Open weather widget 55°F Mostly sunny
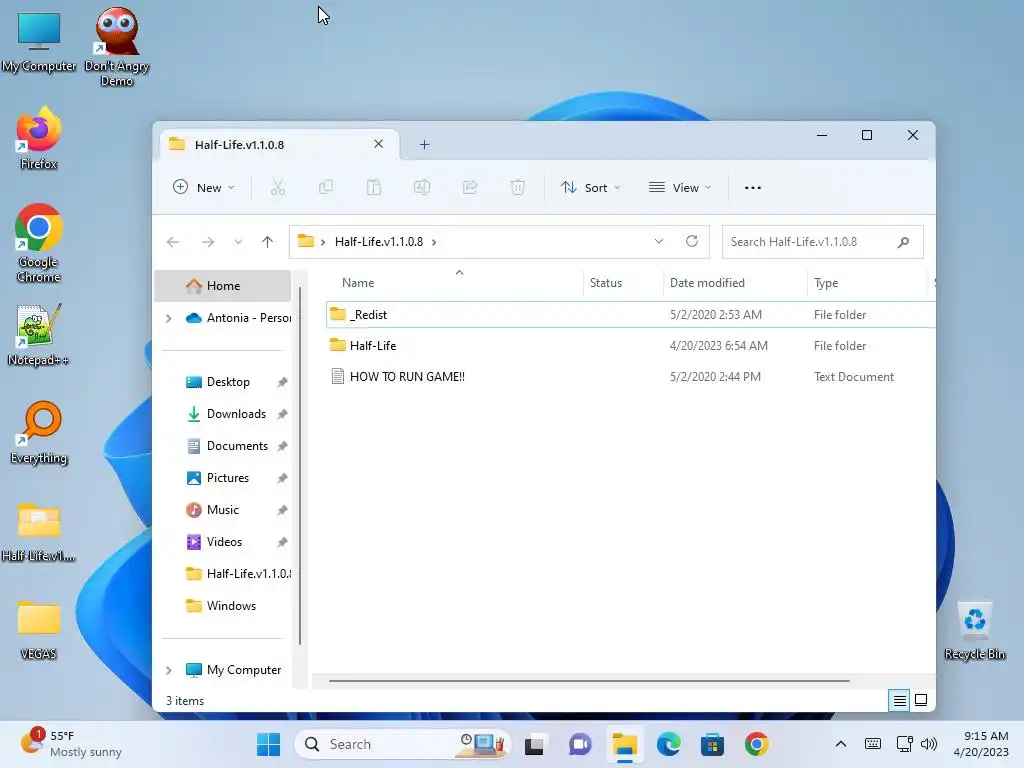Image resolution: width=1024 pixels, height=768 pixels. click(x=72, y=744)
